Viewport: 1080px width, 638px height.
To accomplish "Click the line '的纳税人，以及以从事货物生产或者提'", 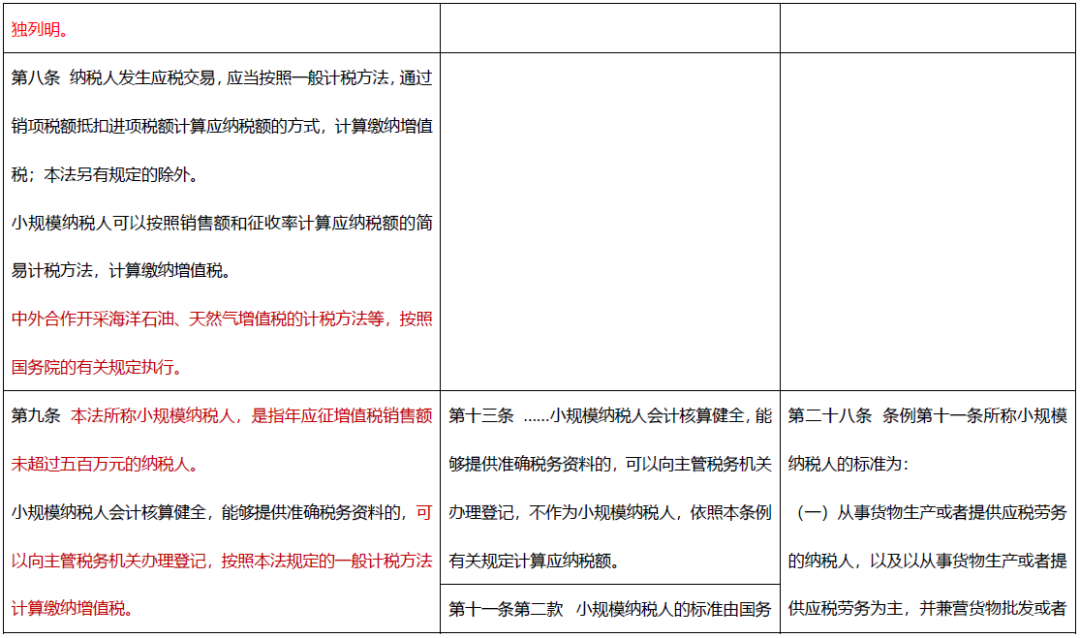I will pyautogui.click(x=928, y=560).
